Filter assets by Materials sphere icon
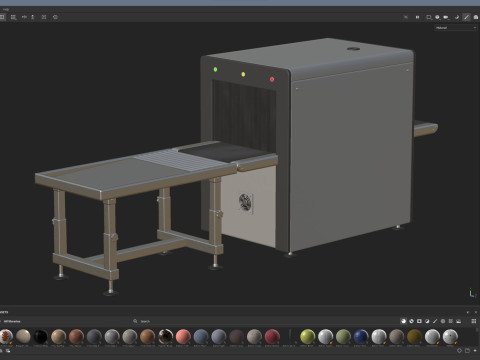The image size is (480, 360). click(x=403, y=321)
